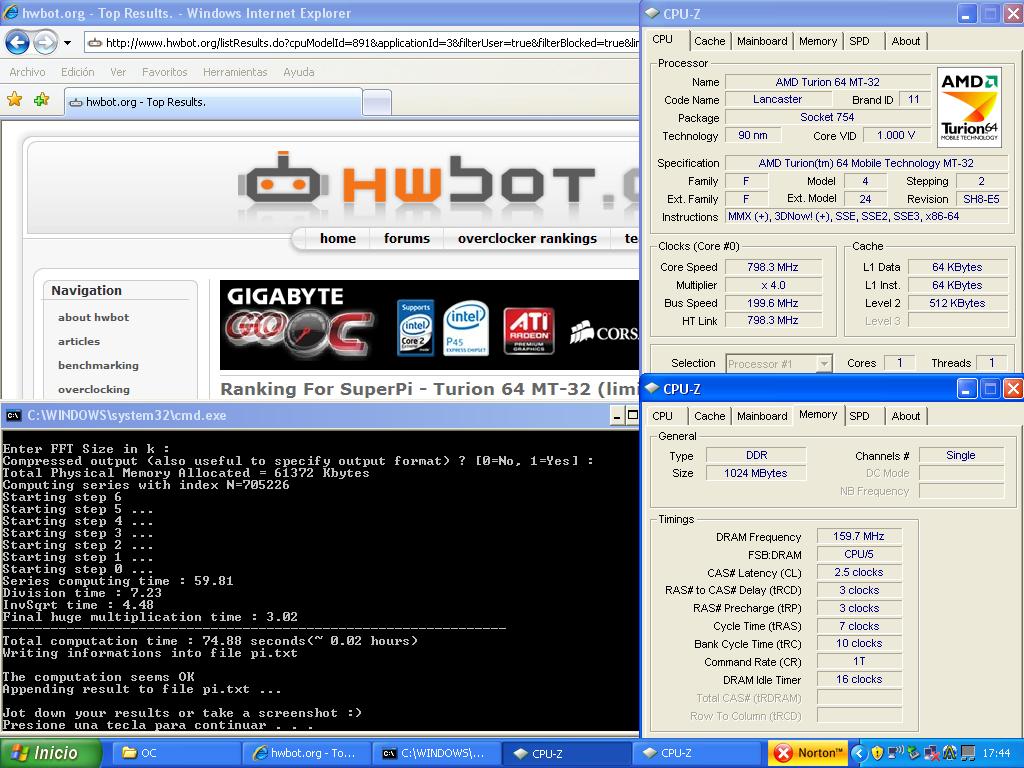Open the Ver menu

118,72
